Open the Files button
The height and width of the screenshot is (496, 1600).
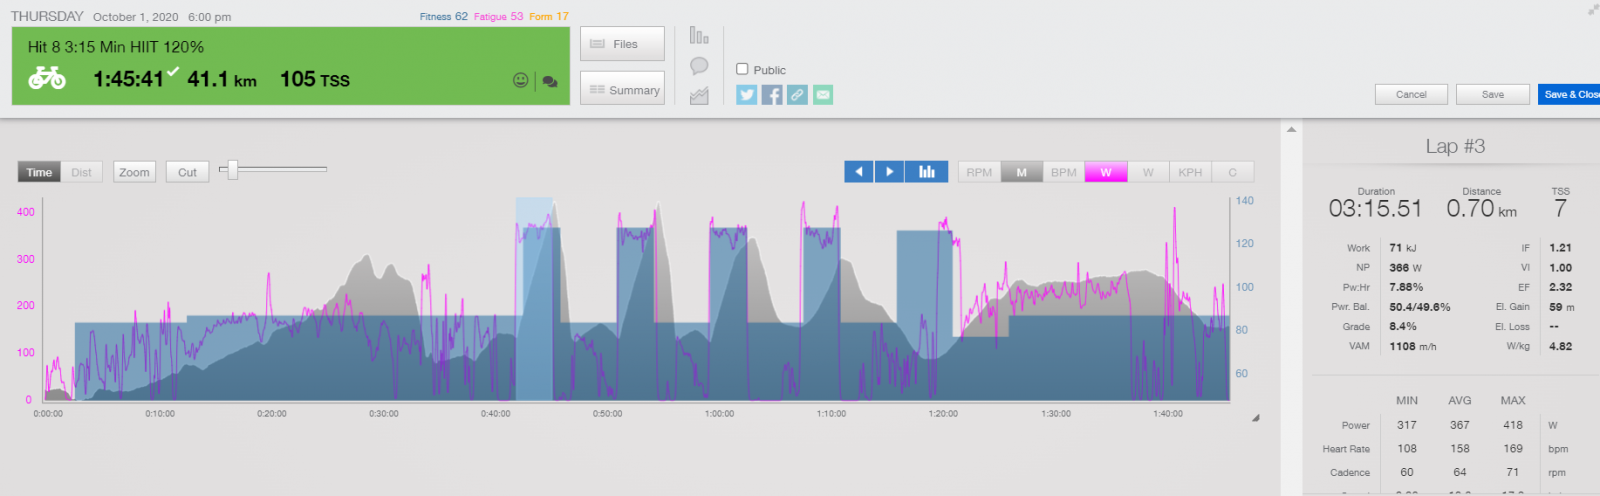coord(622,44)
